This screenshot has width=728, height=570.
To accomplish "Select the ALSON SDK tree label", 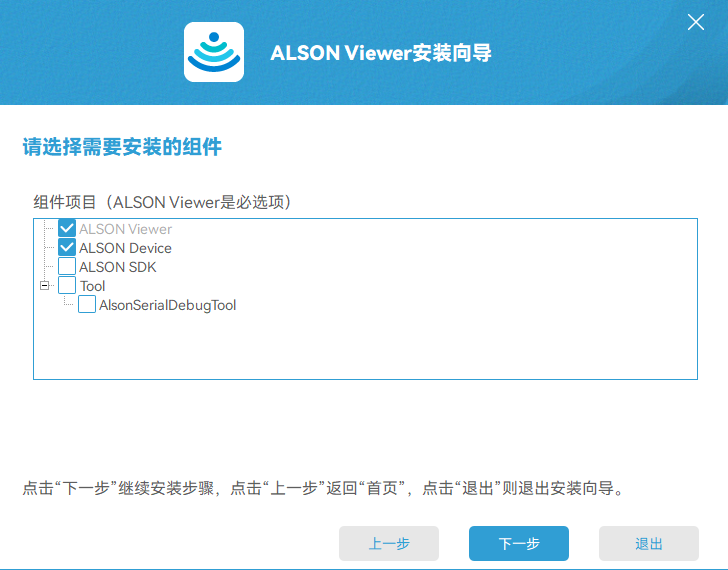I will [117, 267].
